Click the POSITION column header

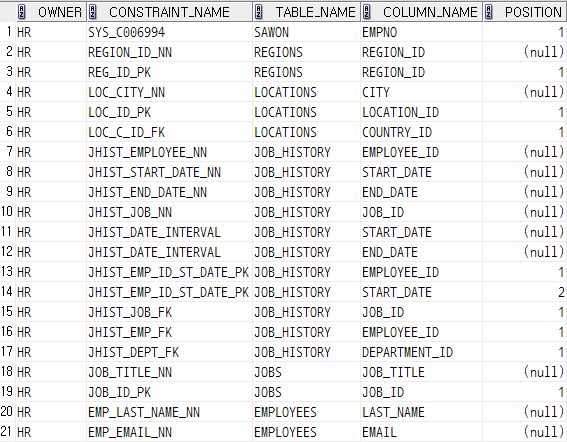coord(525,12)
